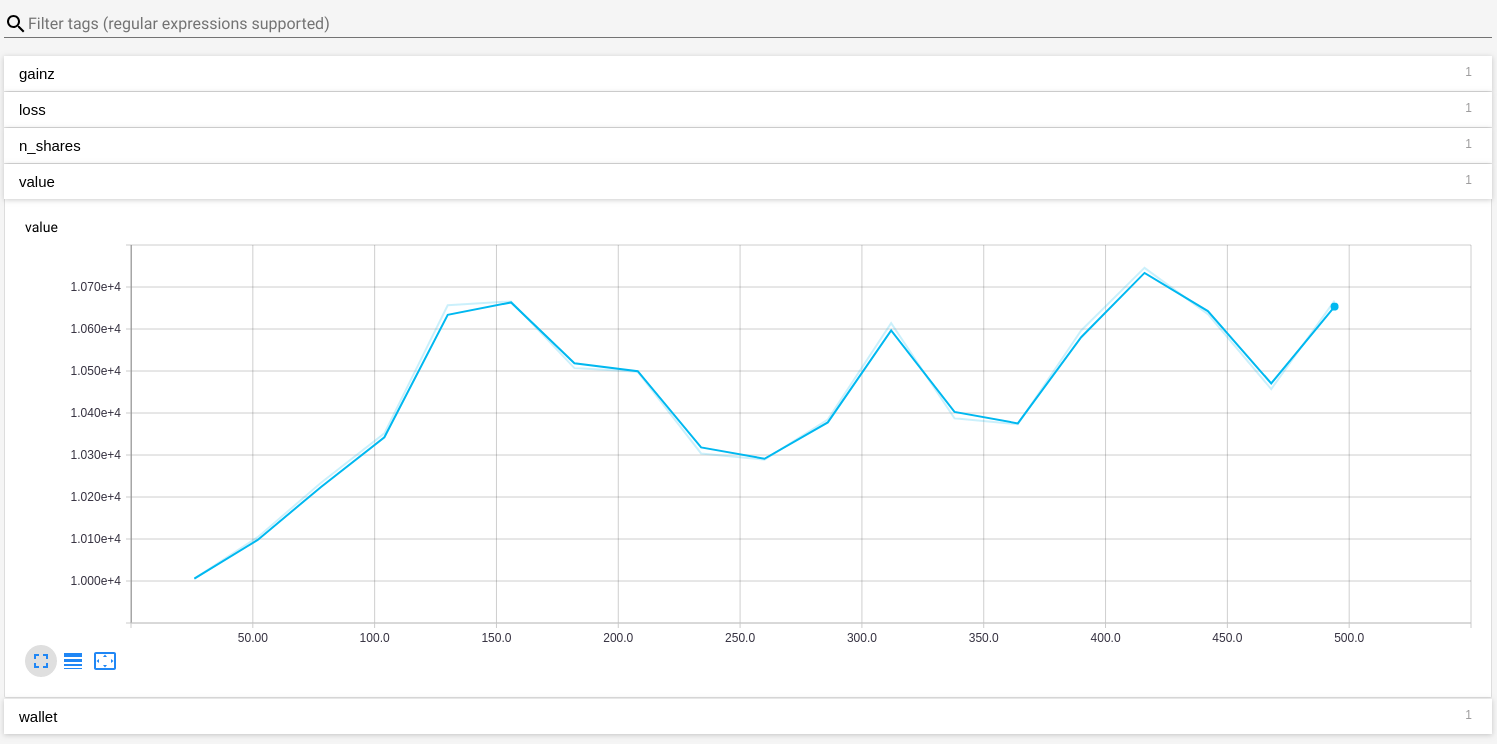This screenshot has width=1497, height=744.
Task: Click the 1.020e+4 y-axis label
Action: click(95, 497)
